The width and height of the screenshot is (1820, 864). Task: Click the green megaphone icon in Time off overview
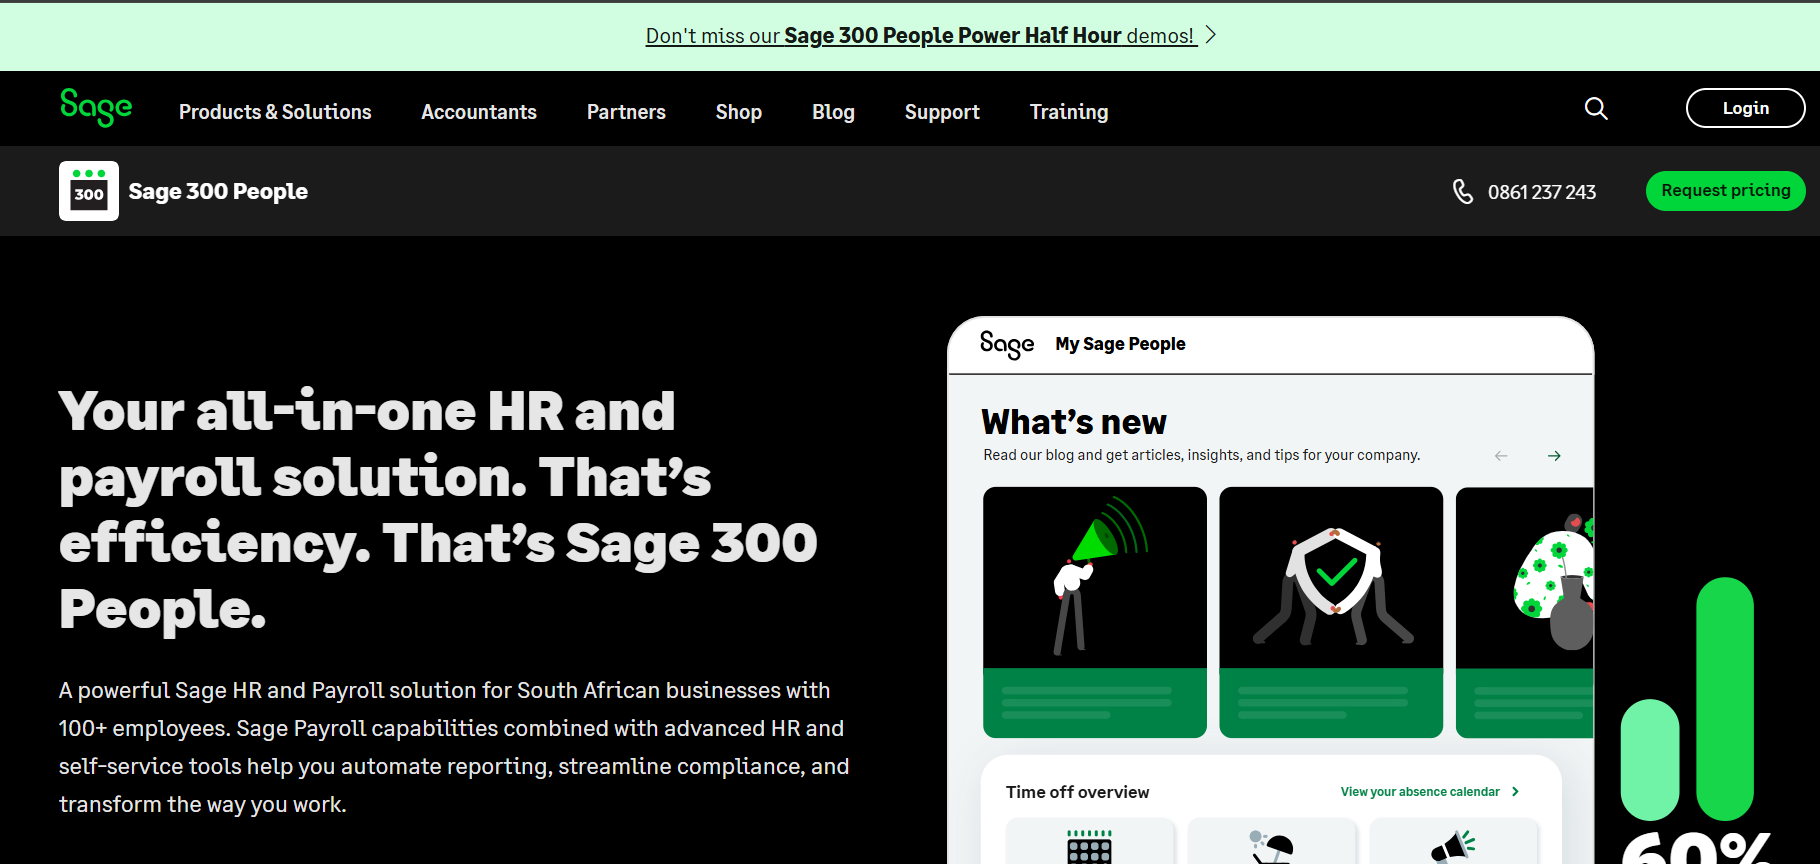1453,847
